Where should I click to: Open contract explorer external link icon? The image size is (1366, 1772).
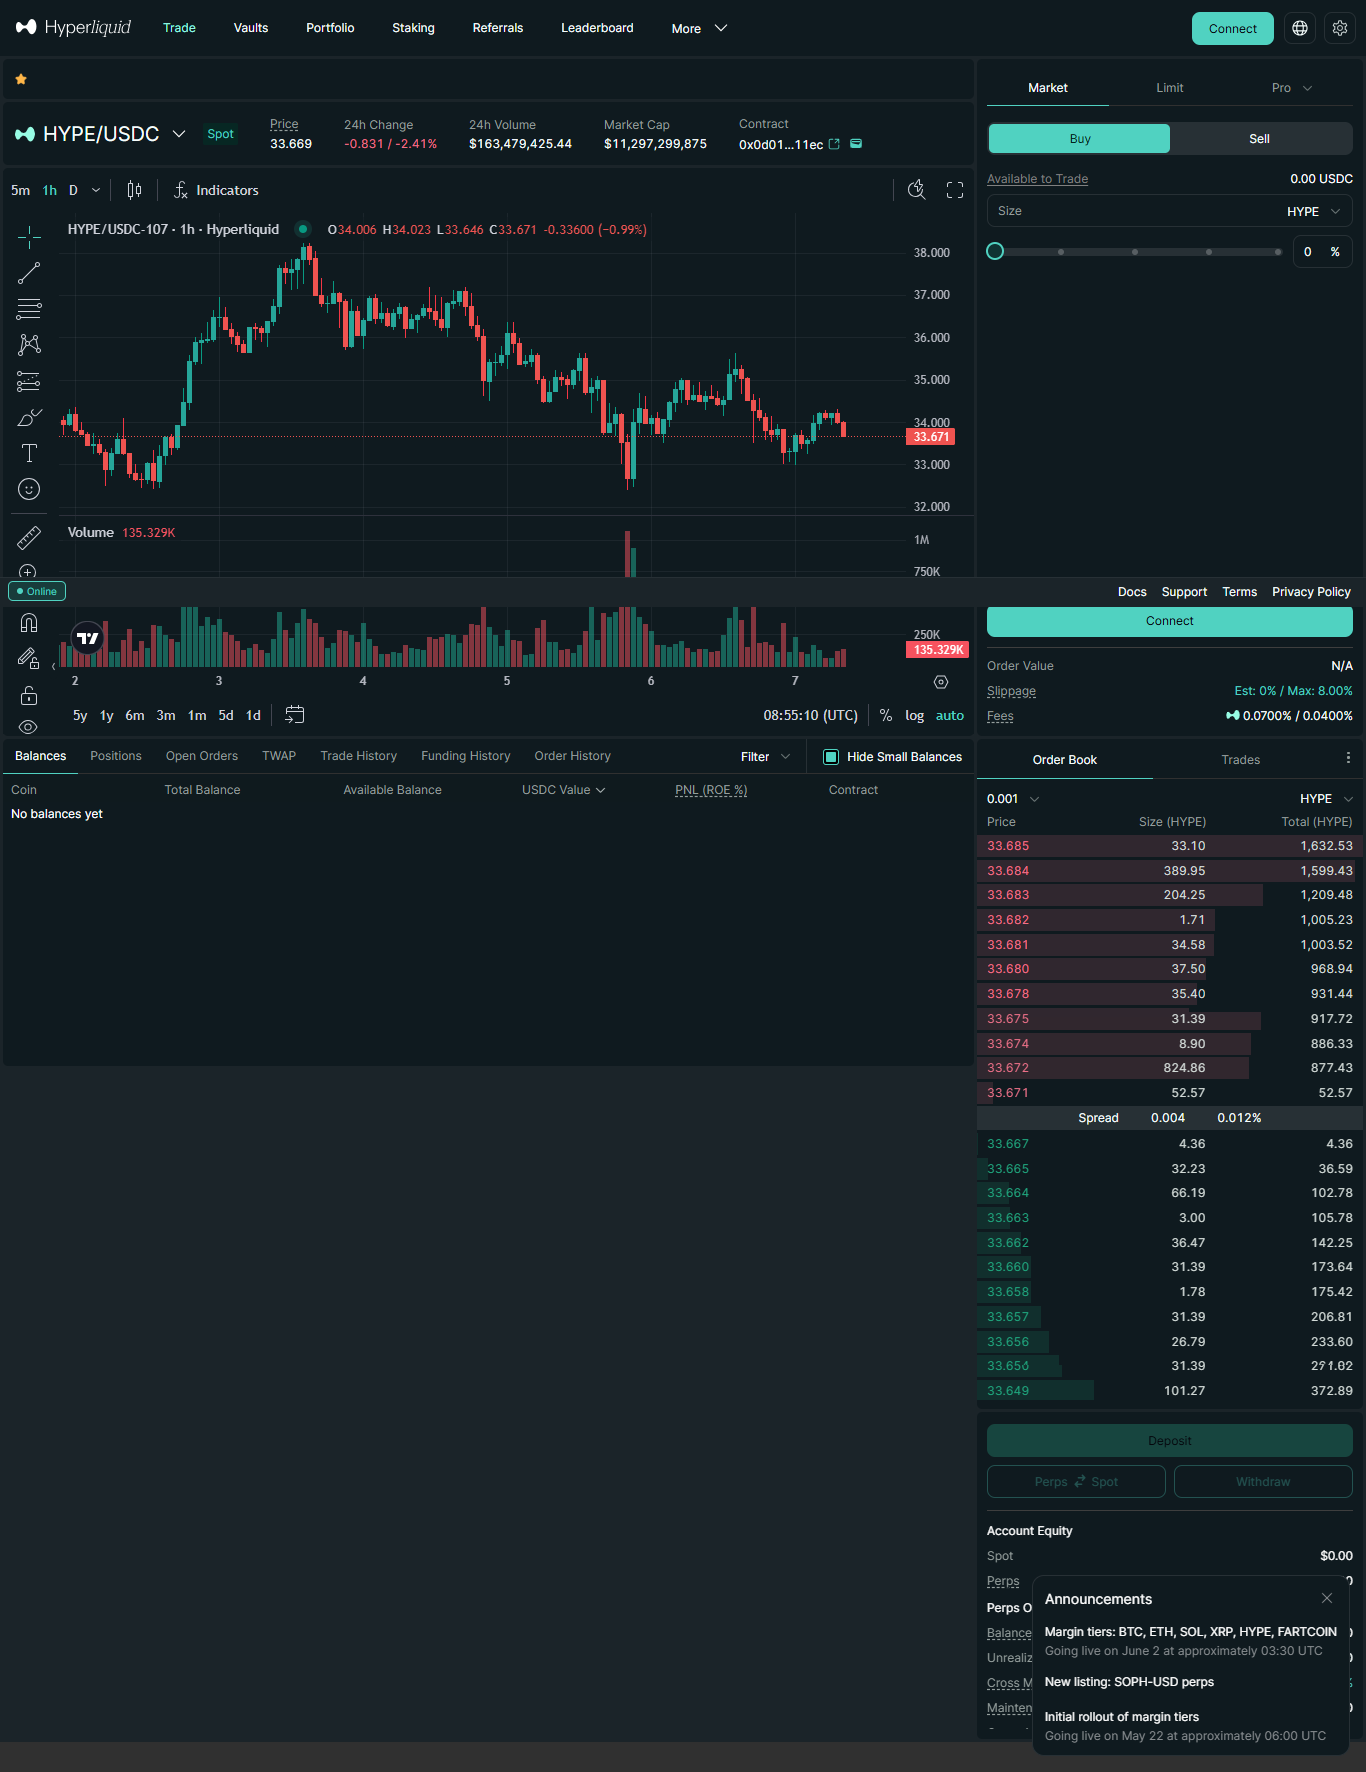(834, 144)
